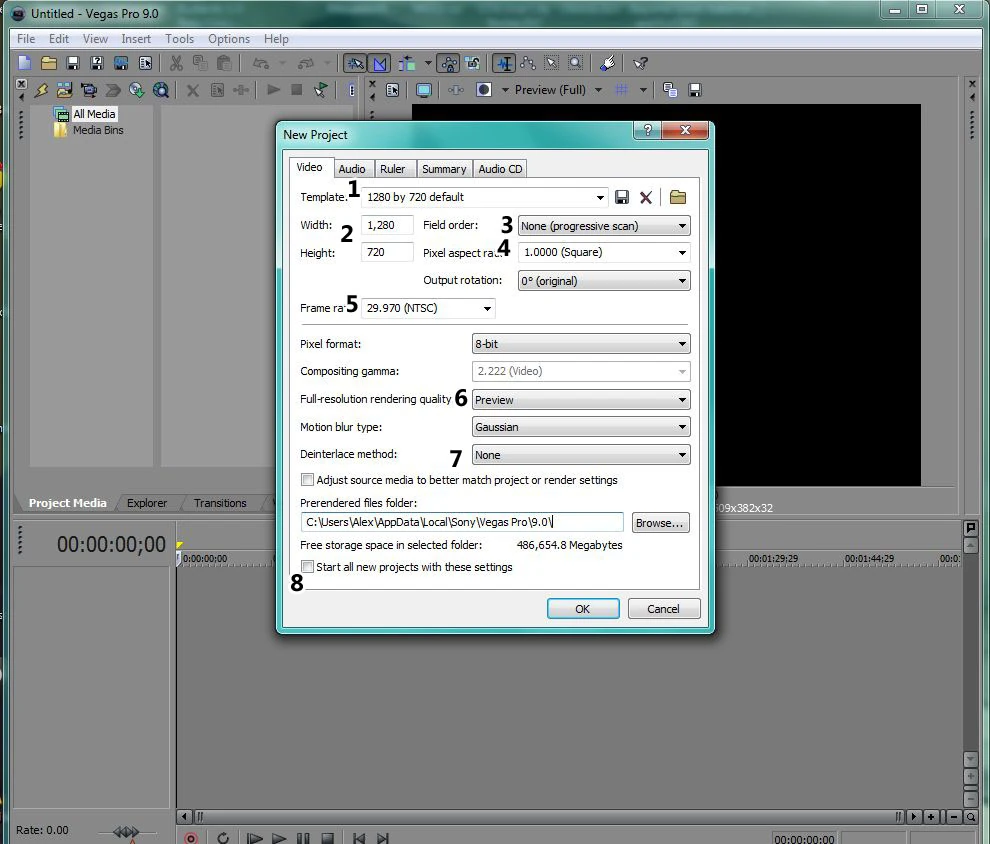The width and height of the screenshot is (990, 844).
Task: Click the What's This help icon in toolbar
Action: click(640, 63)
